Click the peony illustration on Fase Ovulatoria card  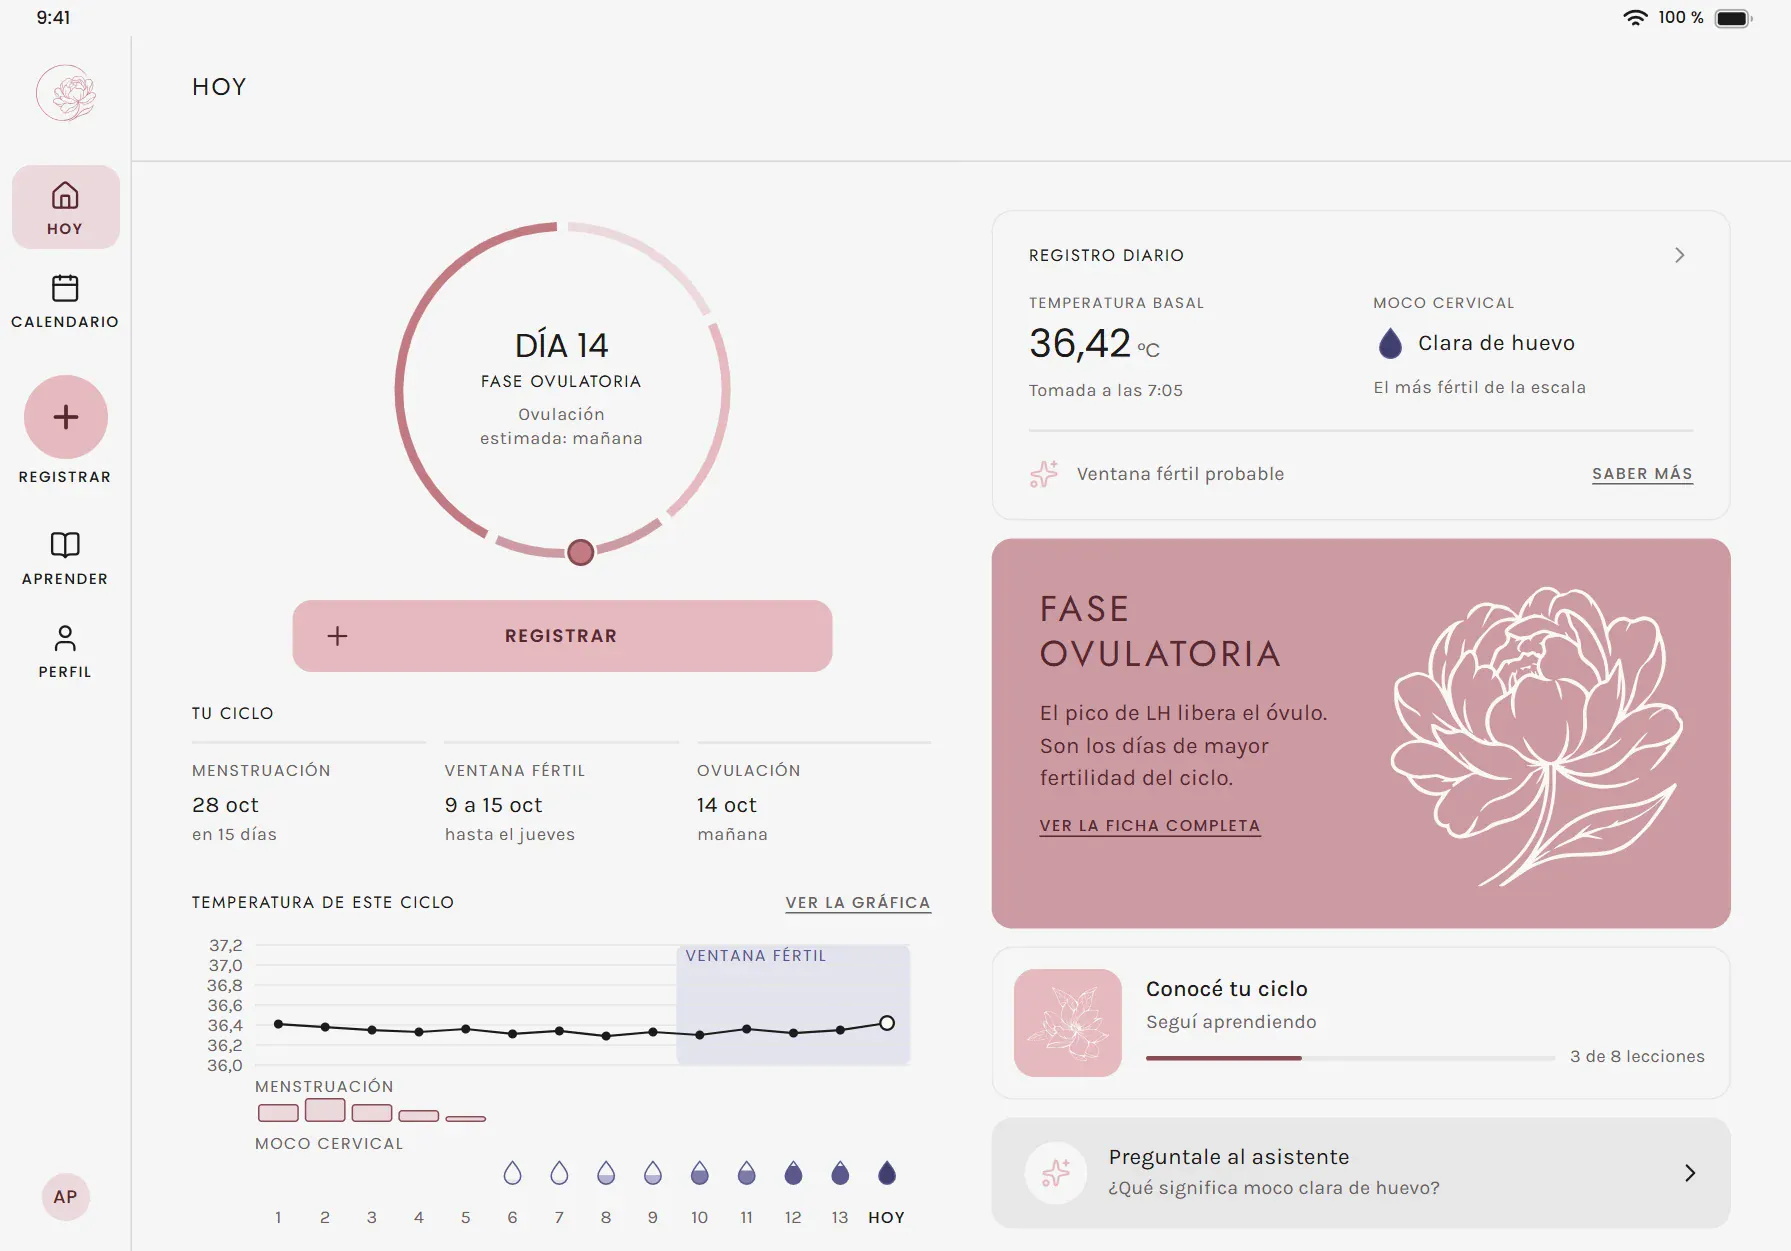[1537, 736]
